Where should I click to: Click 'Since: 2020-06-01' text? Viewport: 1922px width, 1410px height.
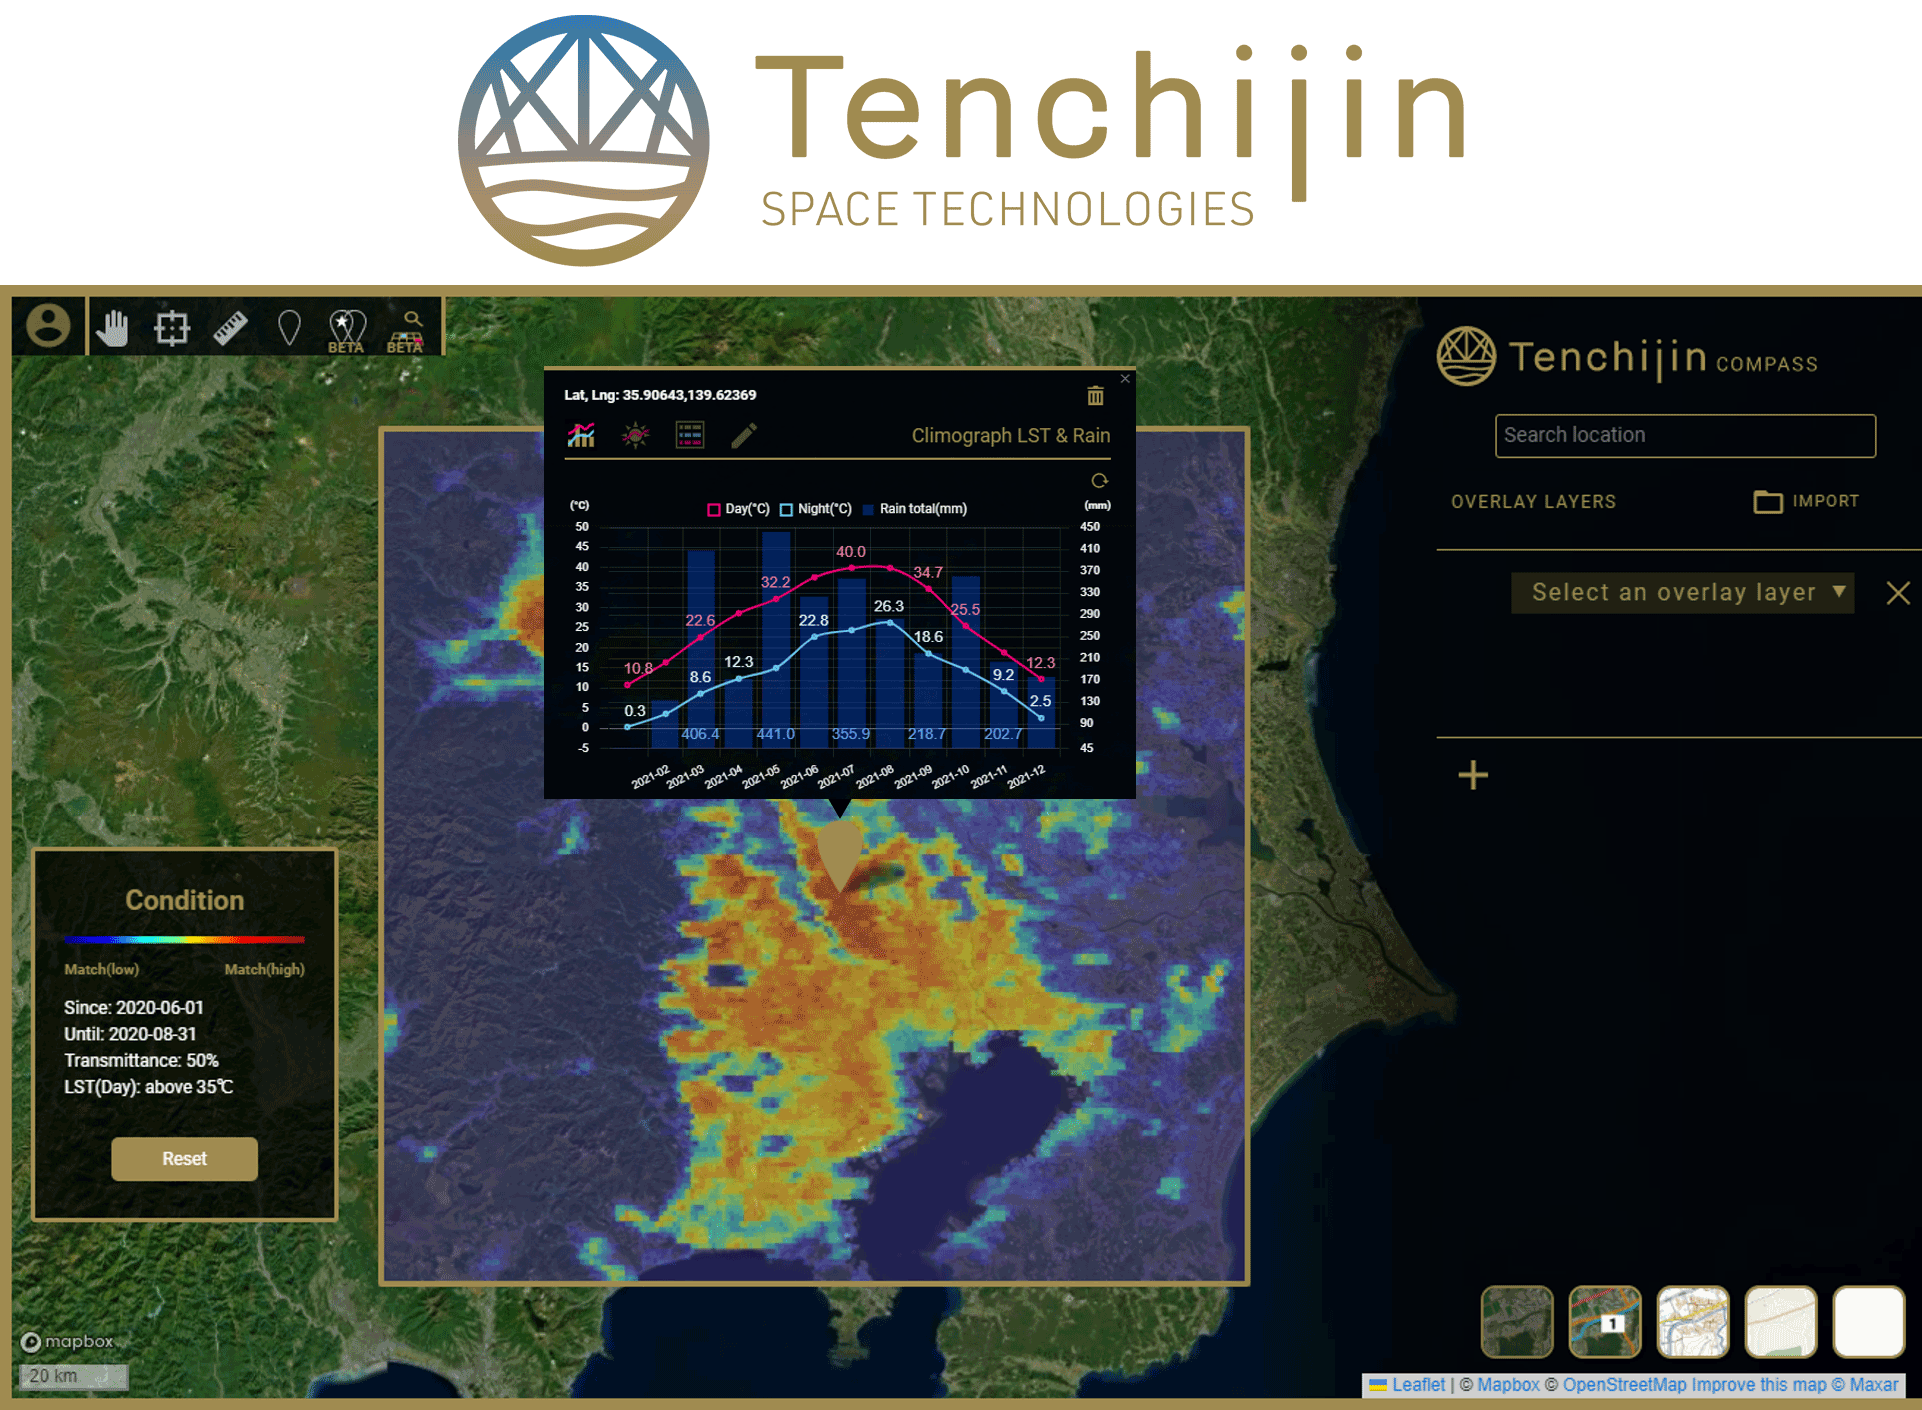click(x=134, y=1008)
